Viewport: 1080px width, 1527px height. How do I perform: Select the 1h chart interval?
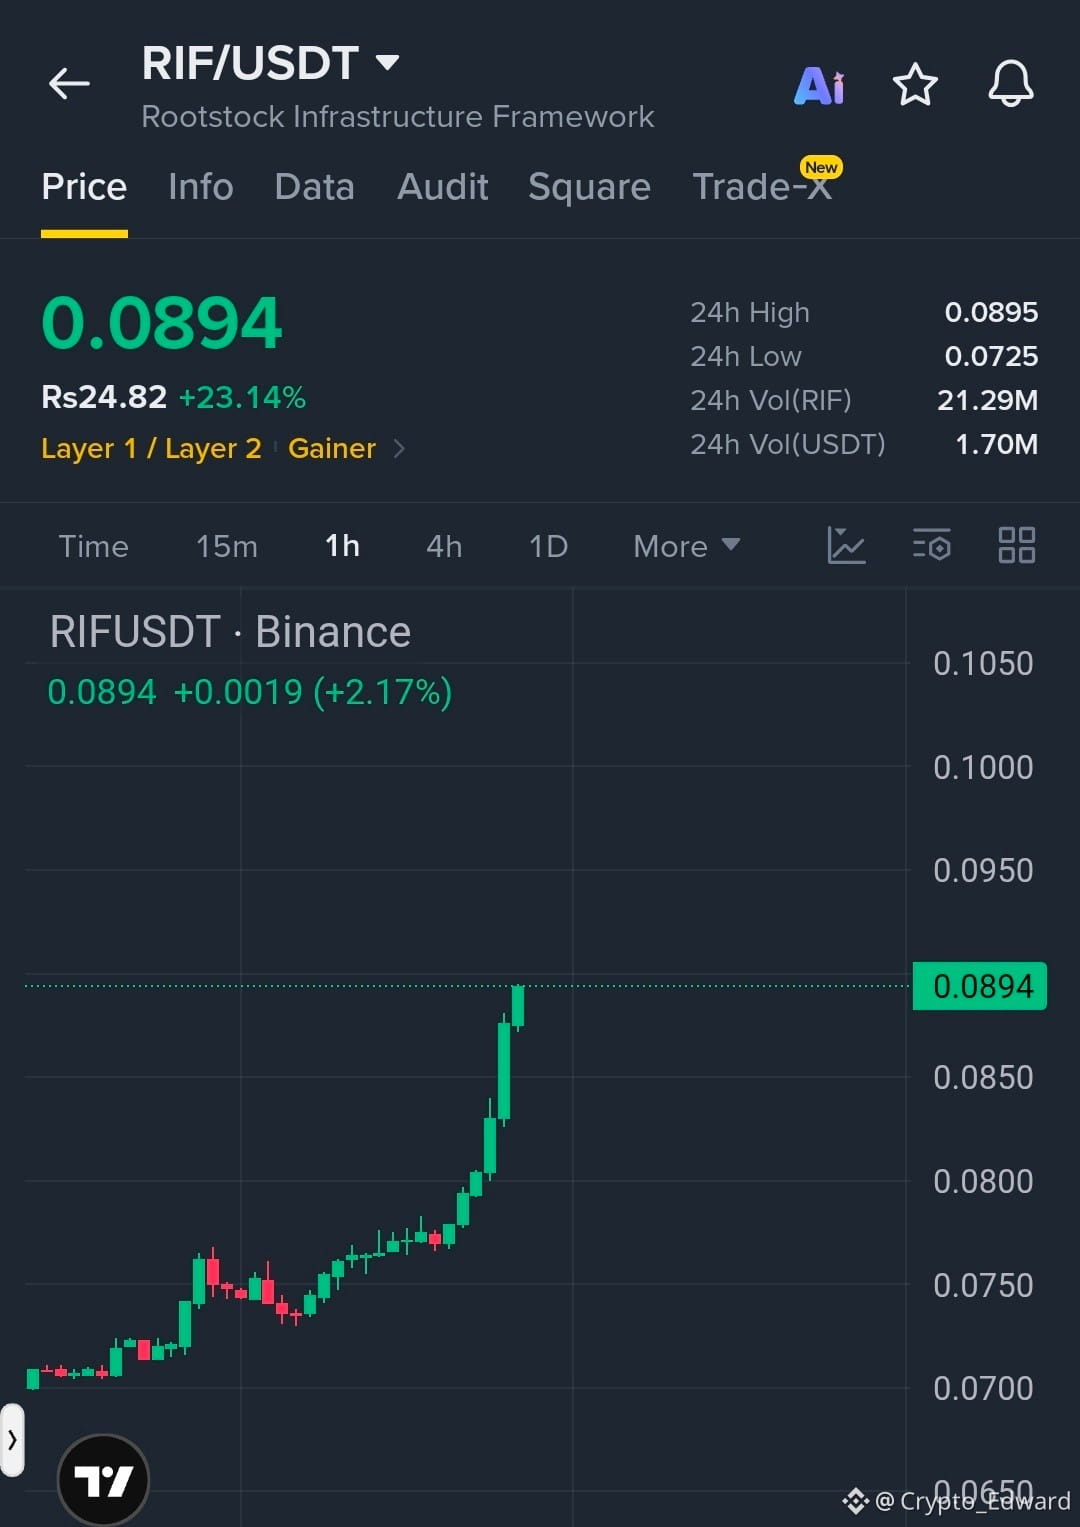point(342,546)
